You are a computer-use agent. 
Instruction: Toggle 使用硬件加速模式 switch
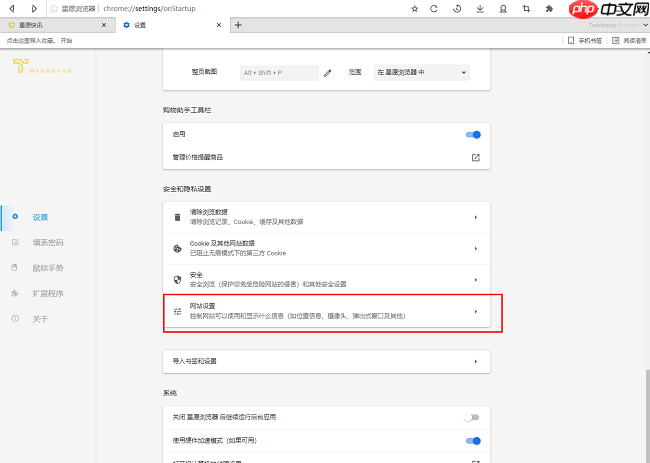tap(473, 441)
